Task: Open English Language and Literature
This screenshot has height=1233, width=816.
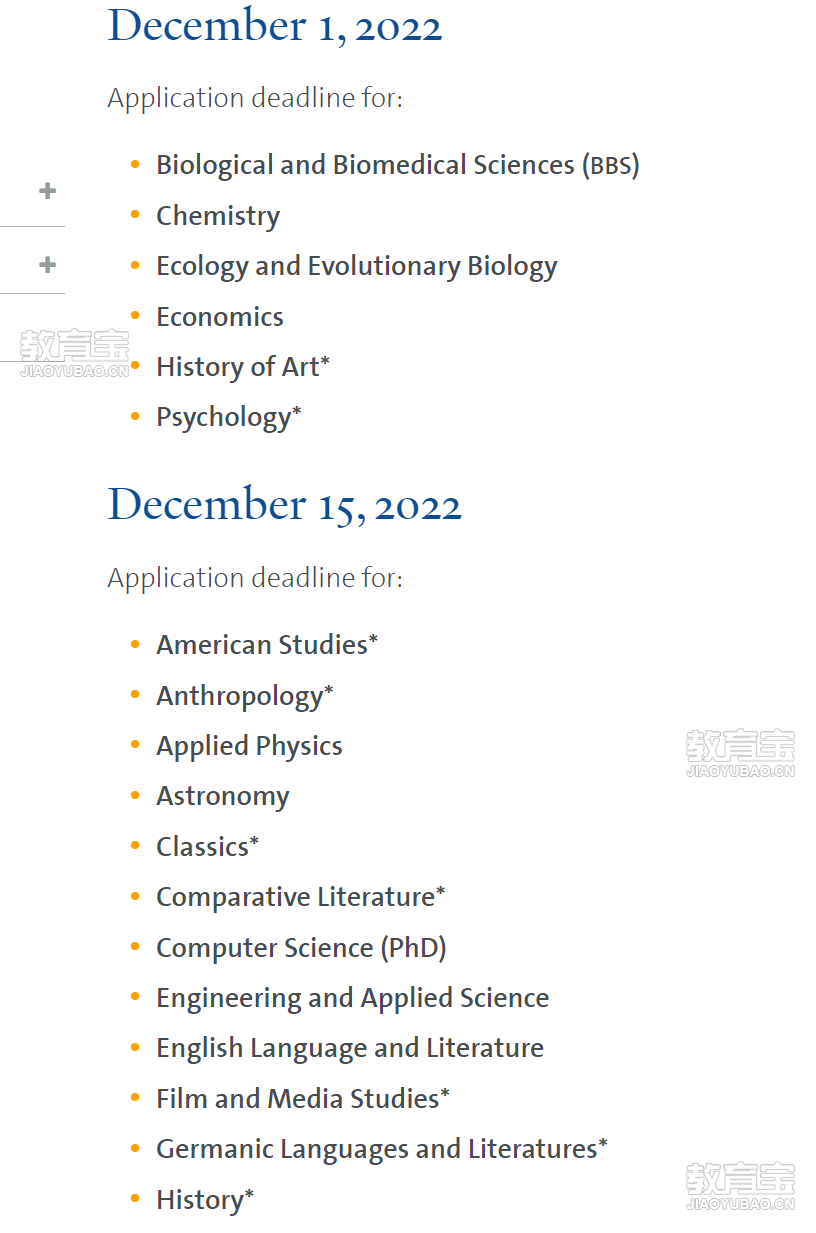Action: (350, 1048)
